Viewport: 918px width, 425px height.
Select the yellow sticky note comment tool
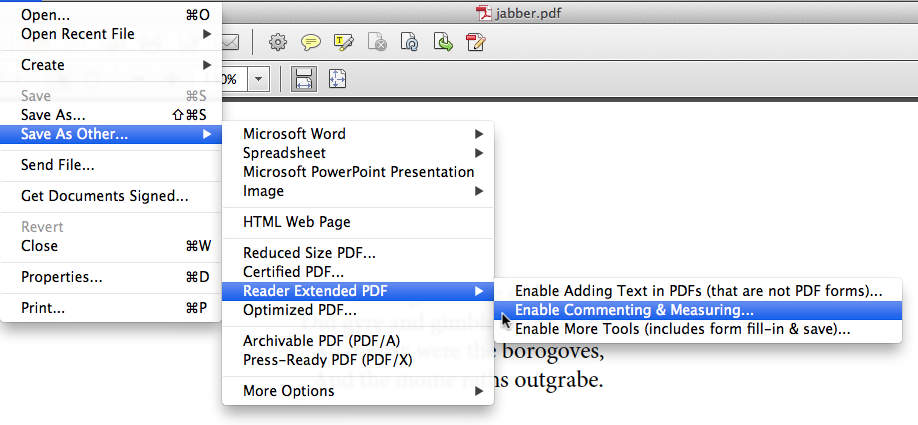310,42
